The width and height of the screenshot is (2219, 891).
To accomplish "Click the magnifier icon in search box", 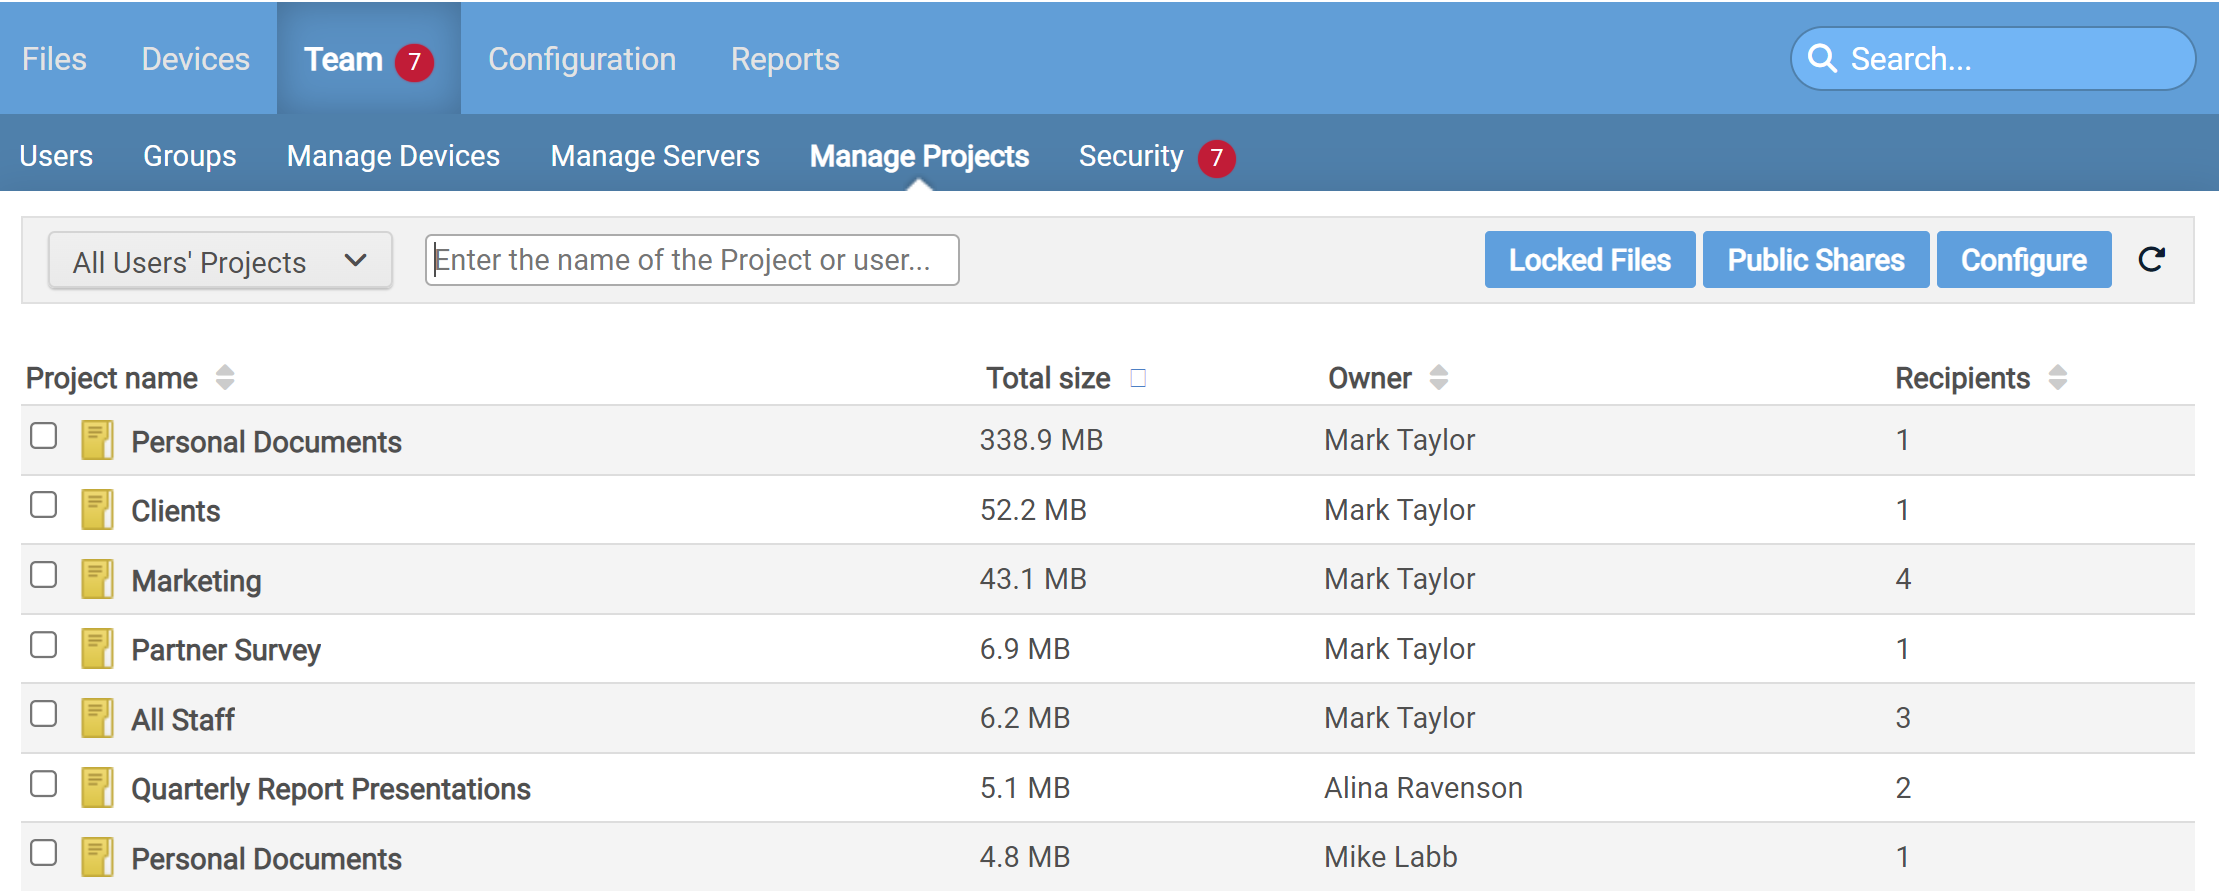I will click(1822, 59).
